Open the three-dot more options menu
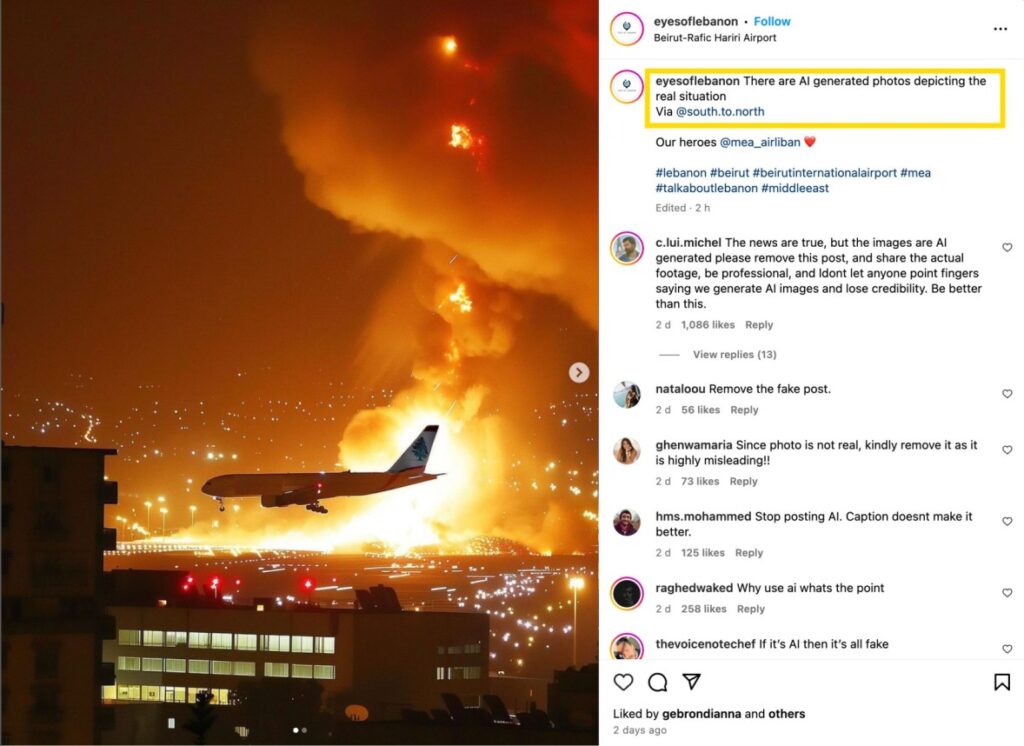The height and width of the screenshot is (746, 1024). pyautogui.click(x=1000, y=29)
